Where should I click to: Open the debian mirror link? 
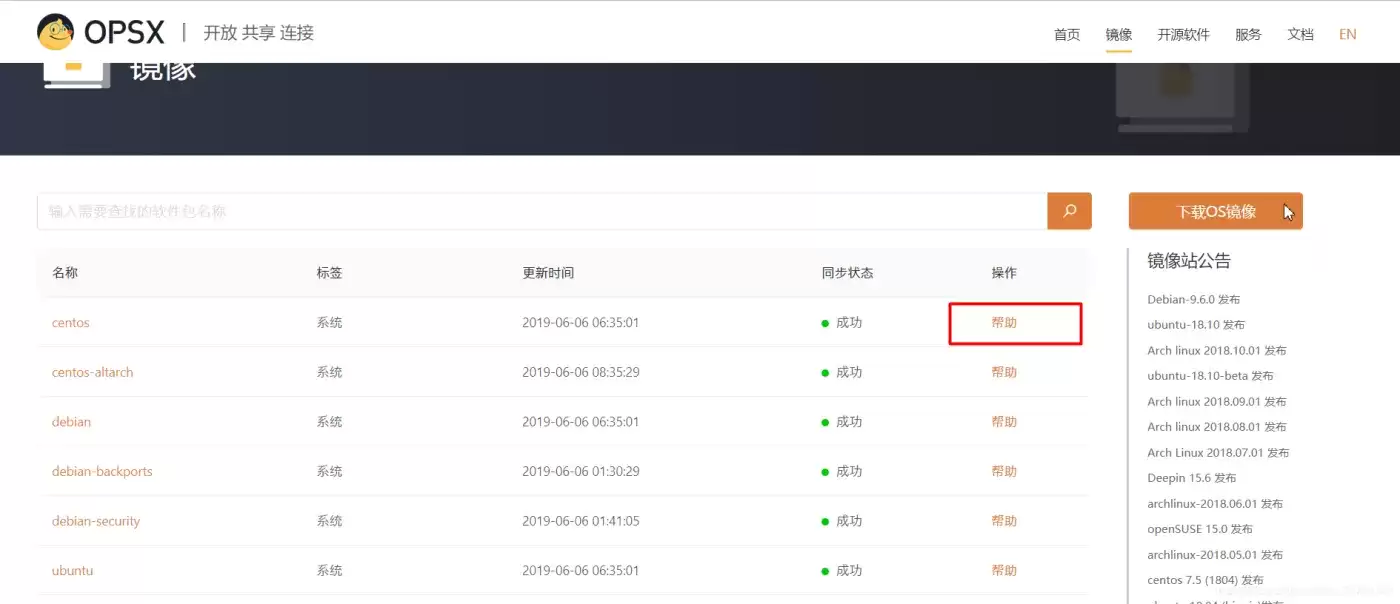coord(71,422)
